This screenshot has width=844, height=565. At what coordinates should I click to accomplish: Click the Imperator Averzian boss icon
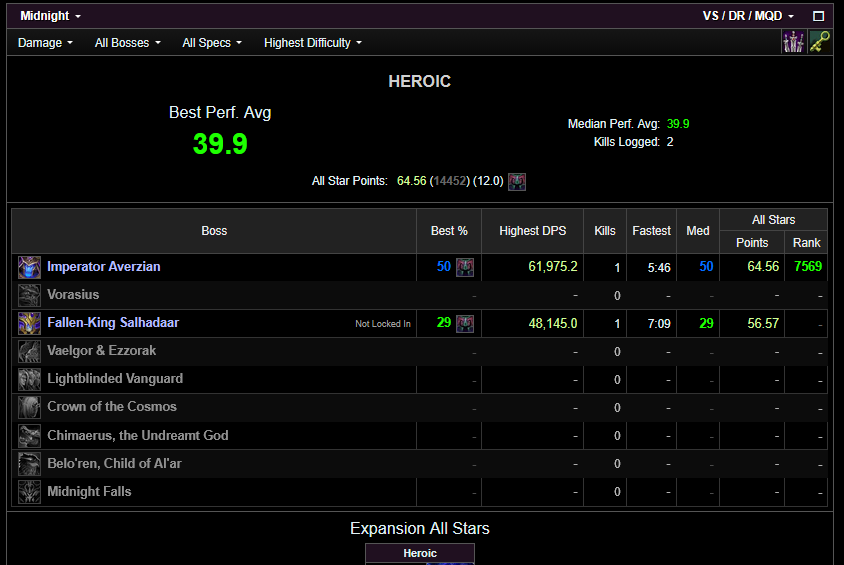pos(29,267)
